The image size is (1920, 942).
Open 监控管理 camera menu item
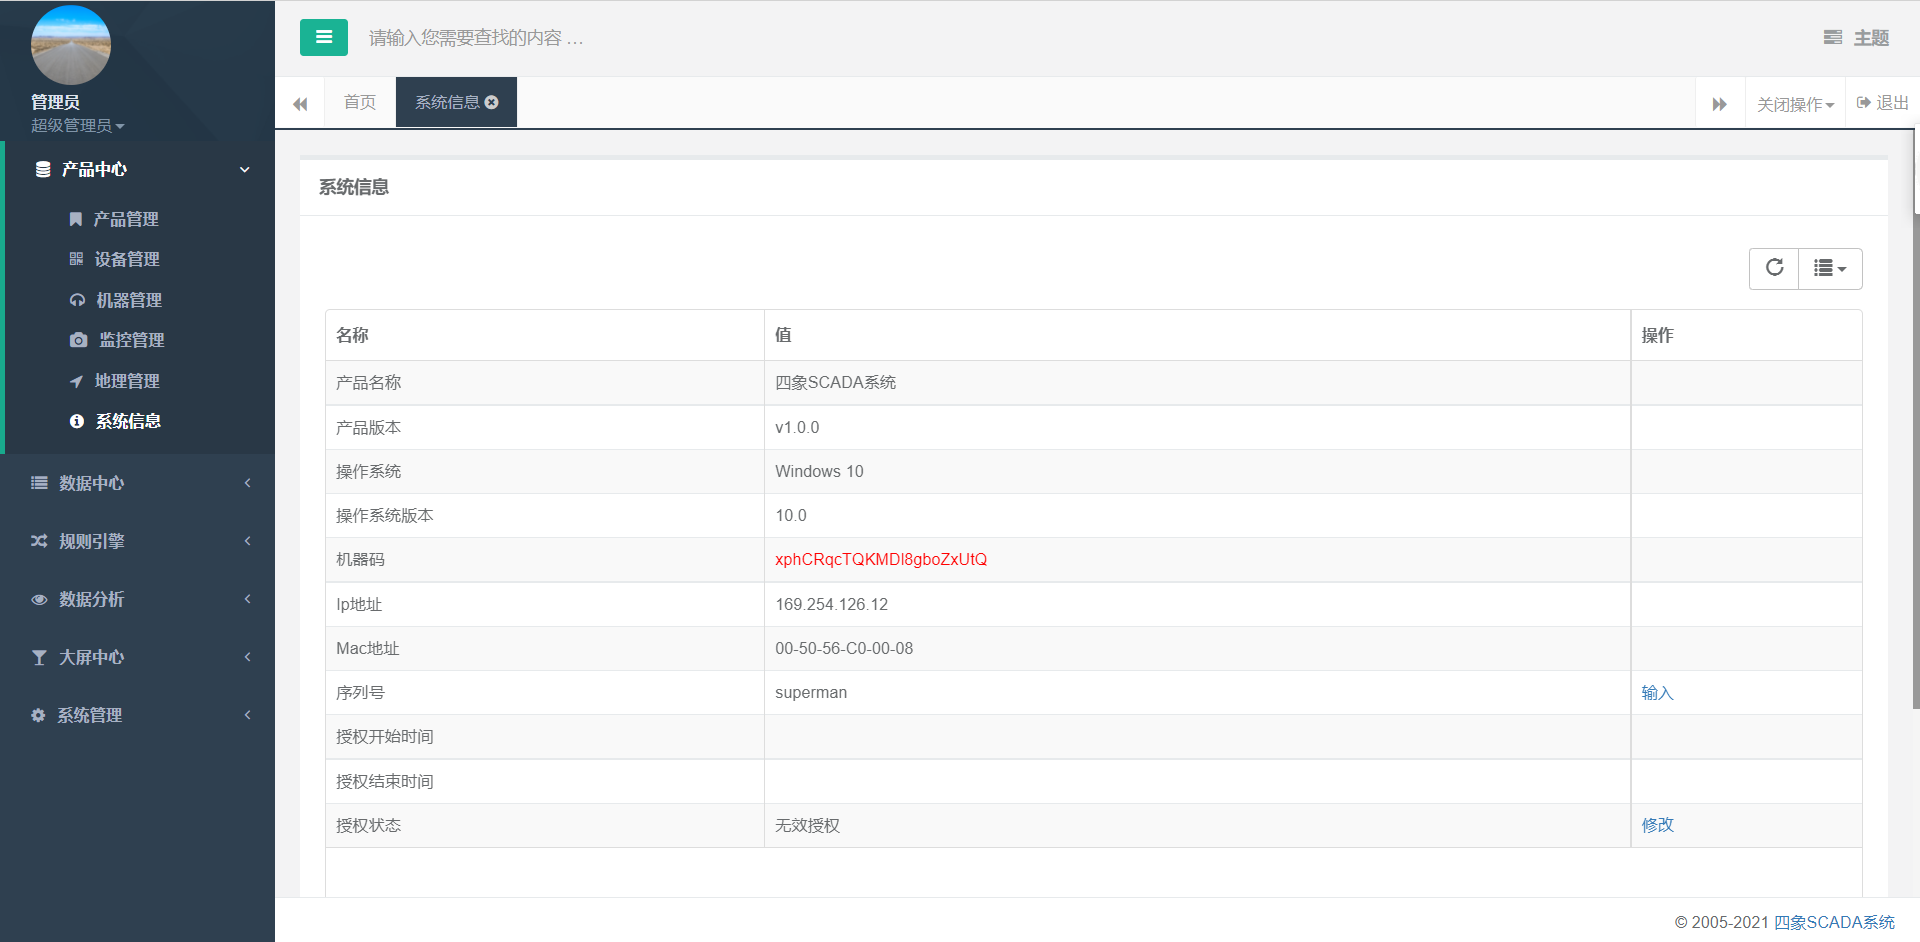pyautogui.click(x=131, y=340)
